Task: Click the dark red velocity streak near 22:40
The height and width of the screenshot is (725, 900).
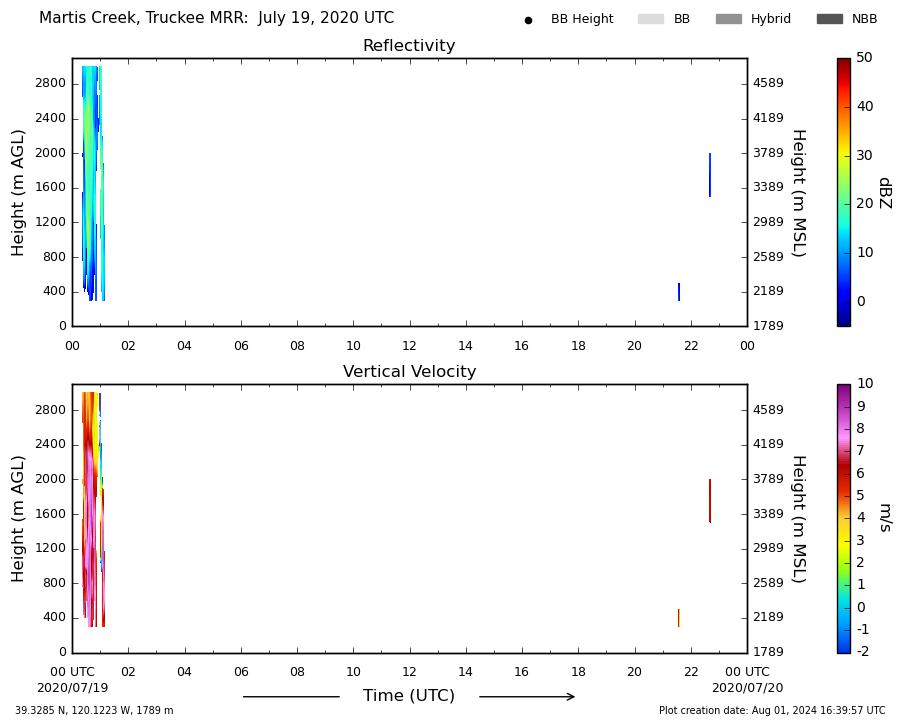Action: coord(710,501)
